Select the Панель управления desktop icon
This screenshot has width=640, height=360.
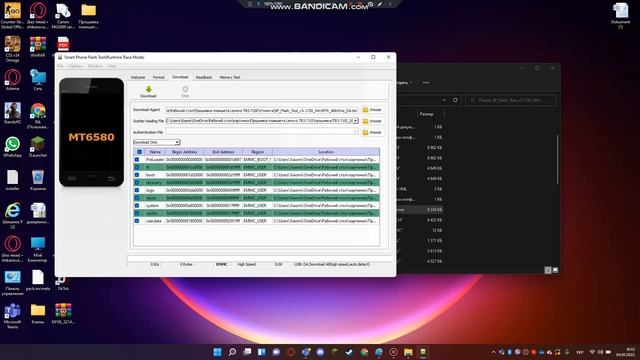(x=12, y=283)
